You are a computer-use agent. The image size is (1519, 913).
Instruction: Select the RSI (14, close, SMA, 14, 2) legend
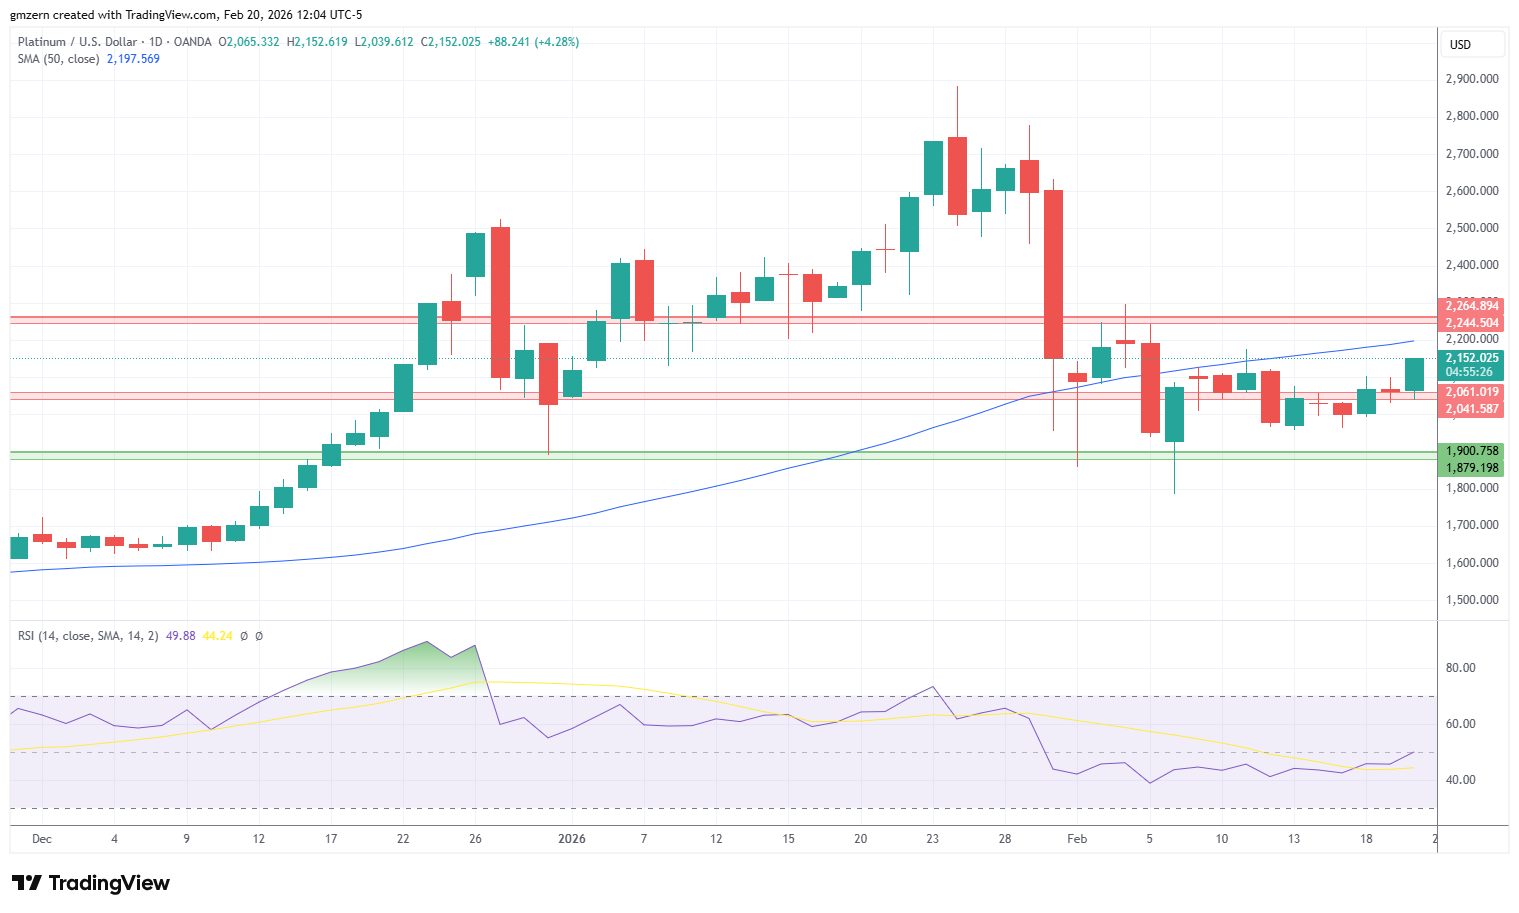[x=88, y=636]
